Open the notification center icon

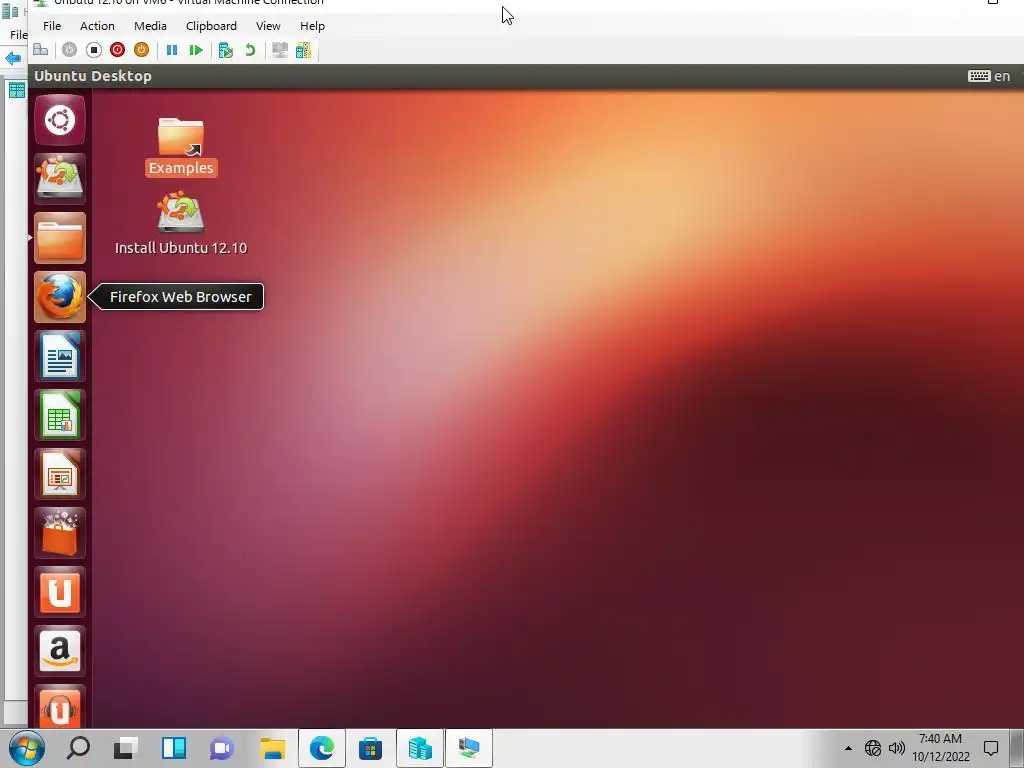[991, 748]
